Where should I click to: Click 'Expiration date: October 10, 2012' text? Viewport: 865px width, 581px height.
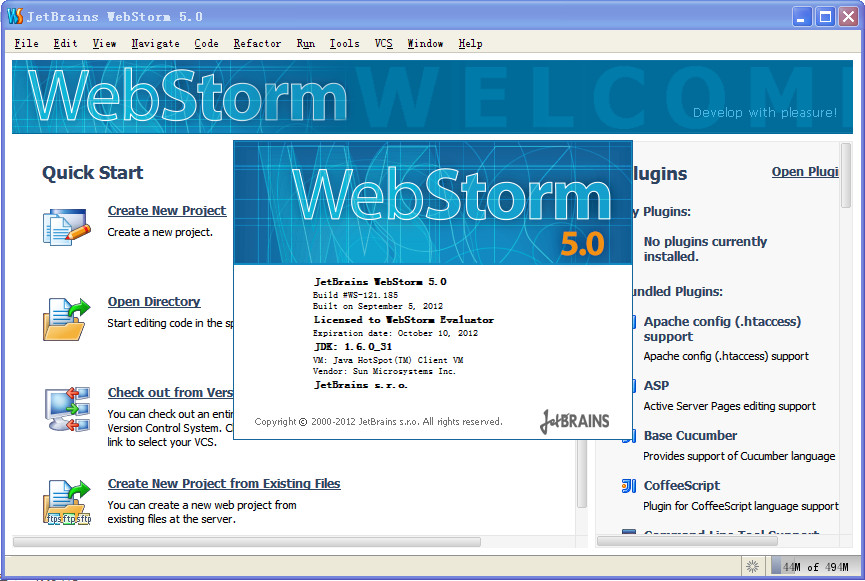[x=396, y=333]
